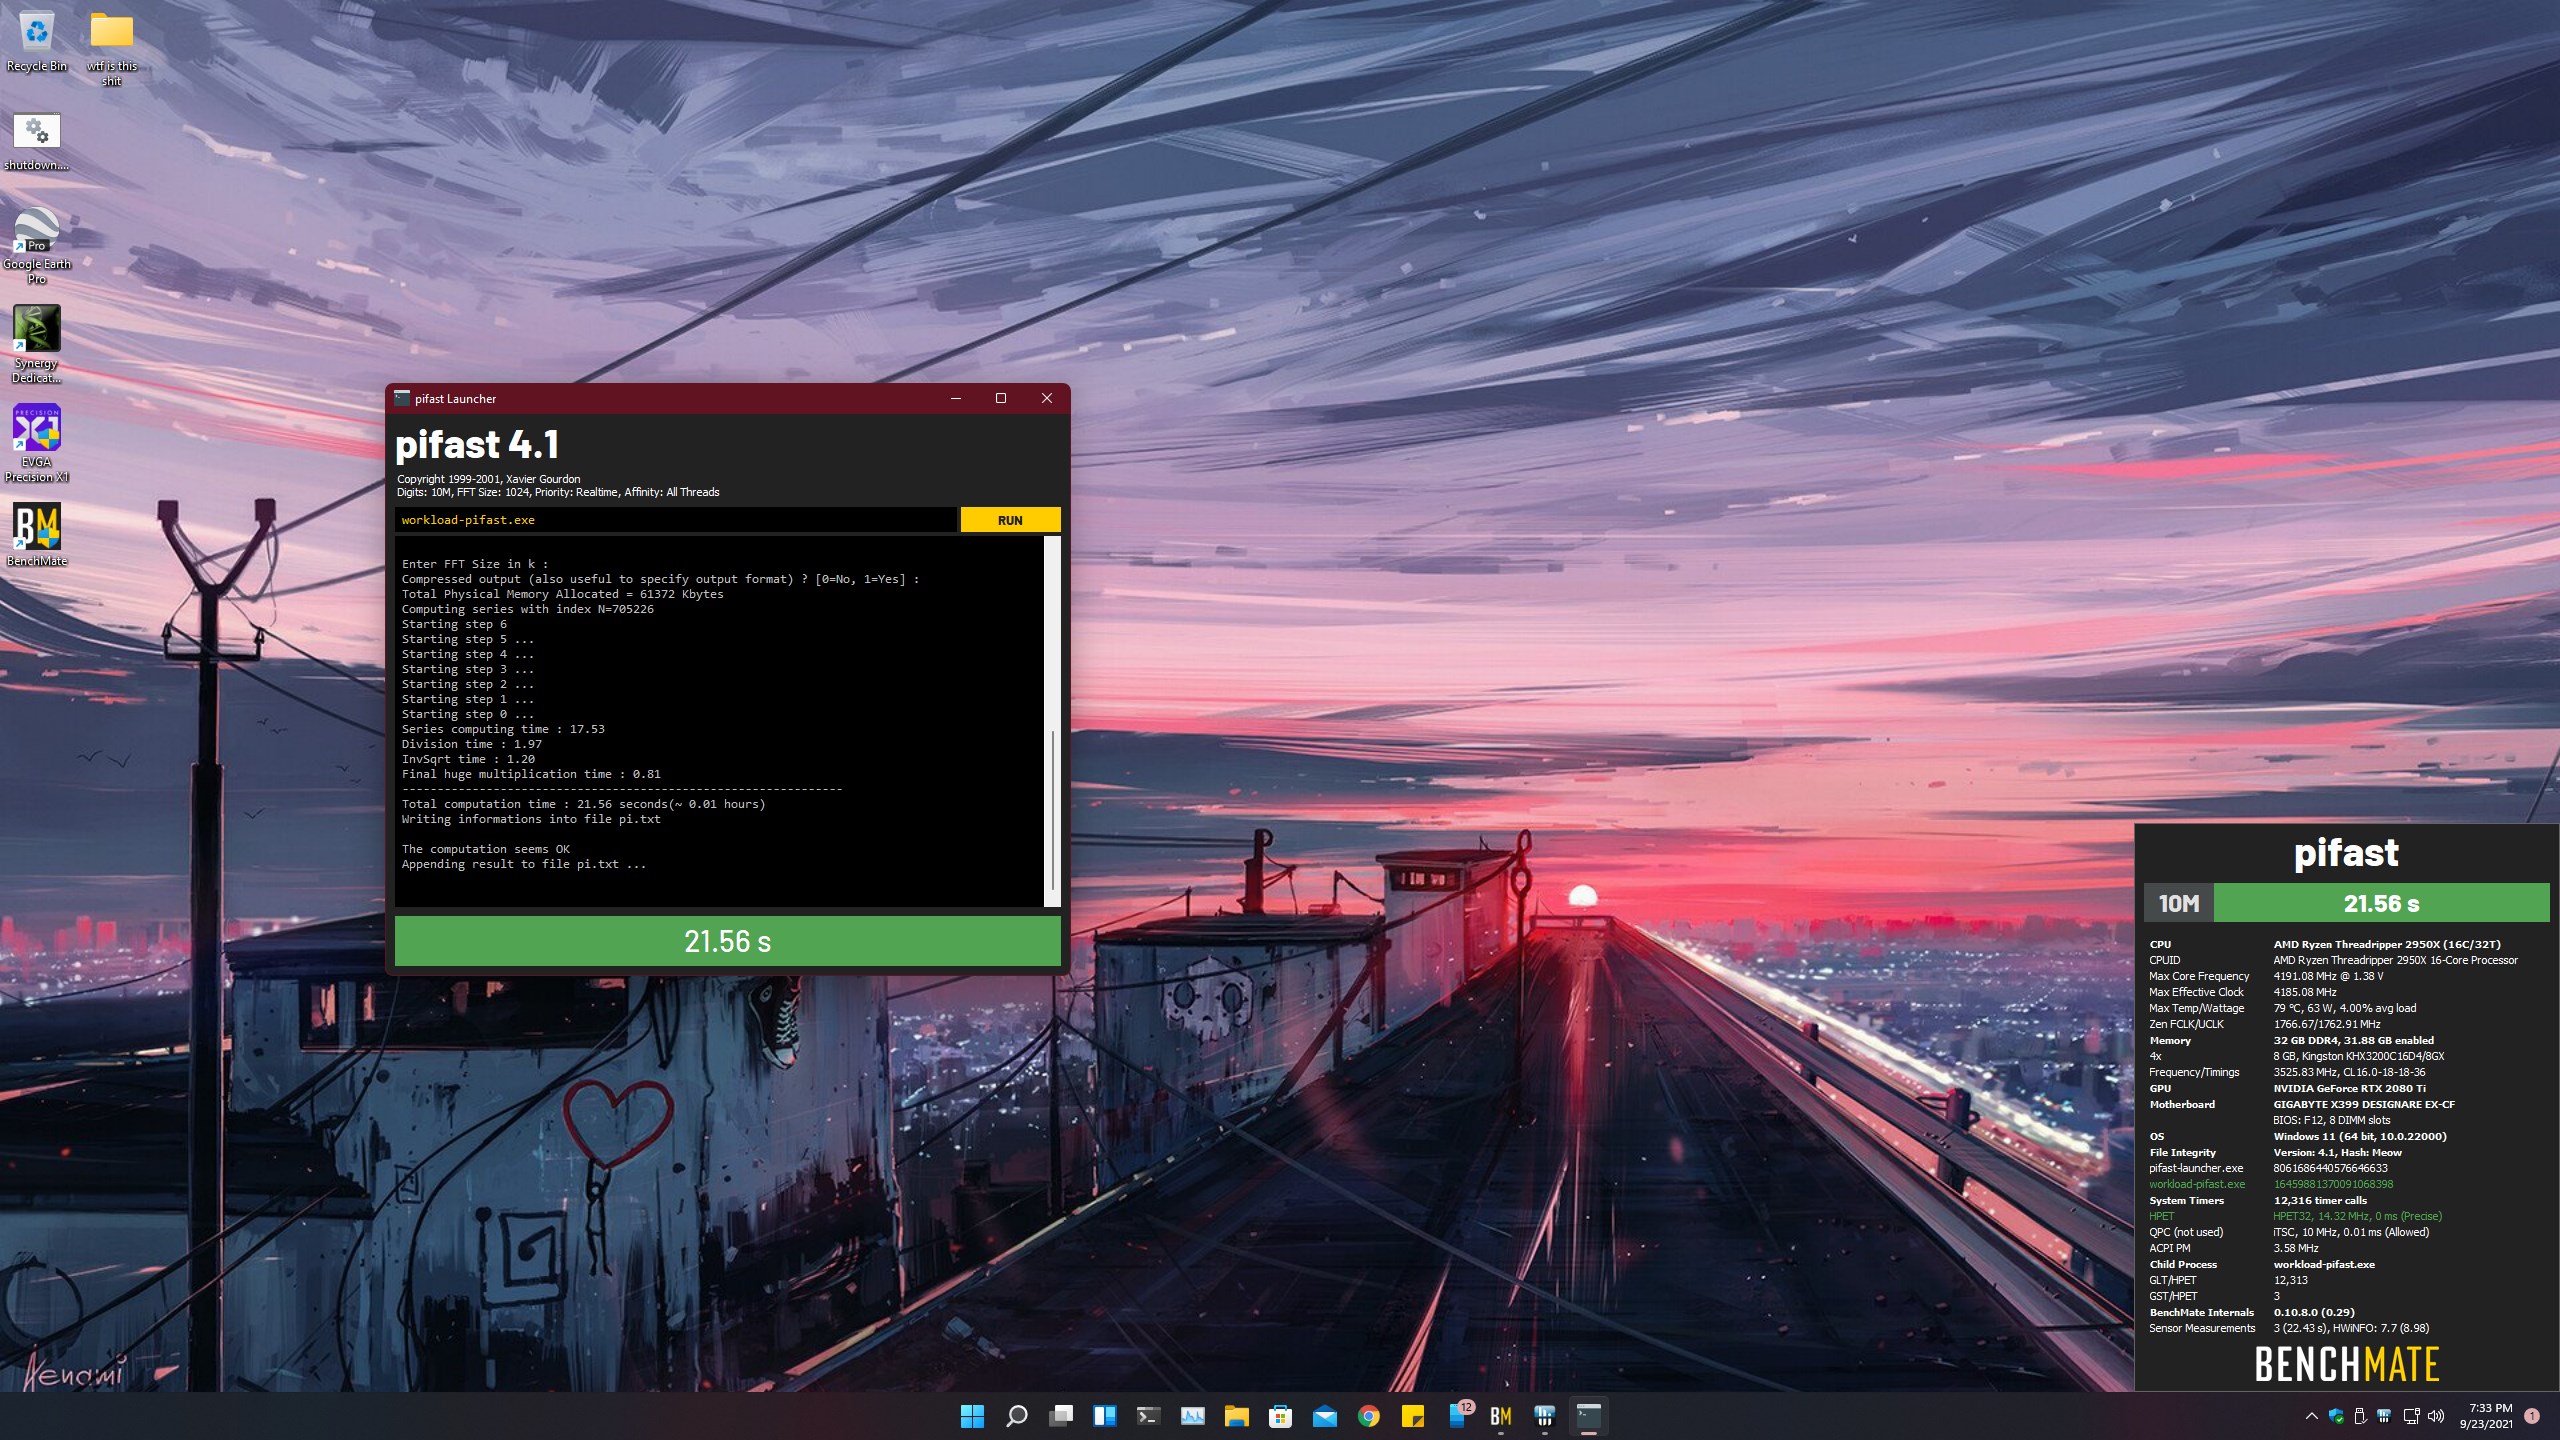This screenshot has width=2560, height=1440.
Task: Click the yellow RUN button
Action: click(x=1010, y=520)
